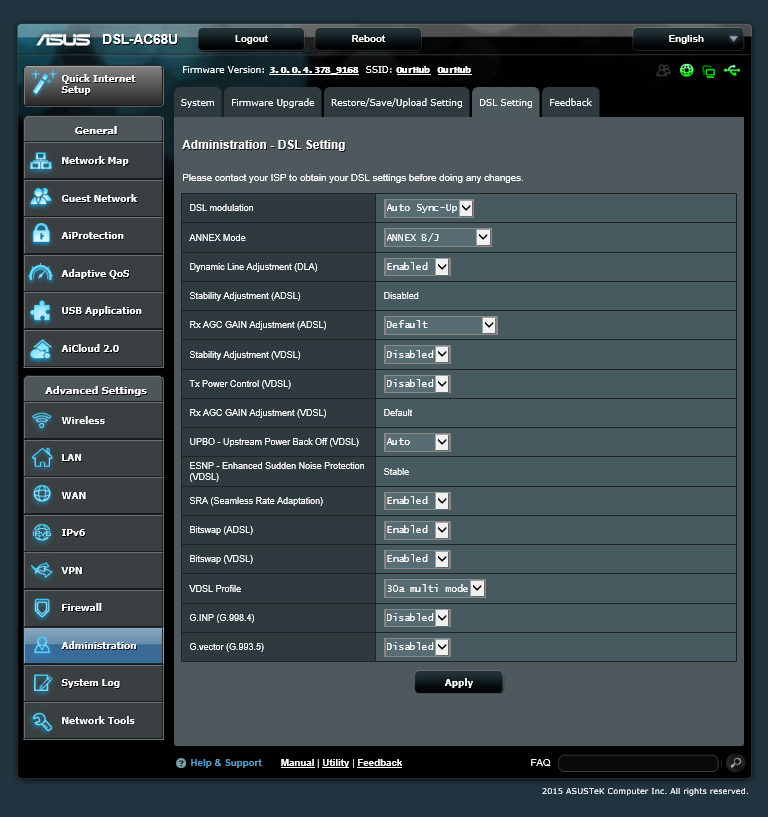The height and width of the screenshot is (817, 768).
Task: Focus the FAQ search field
Action: pyautogui.click(x=638, y=763)
